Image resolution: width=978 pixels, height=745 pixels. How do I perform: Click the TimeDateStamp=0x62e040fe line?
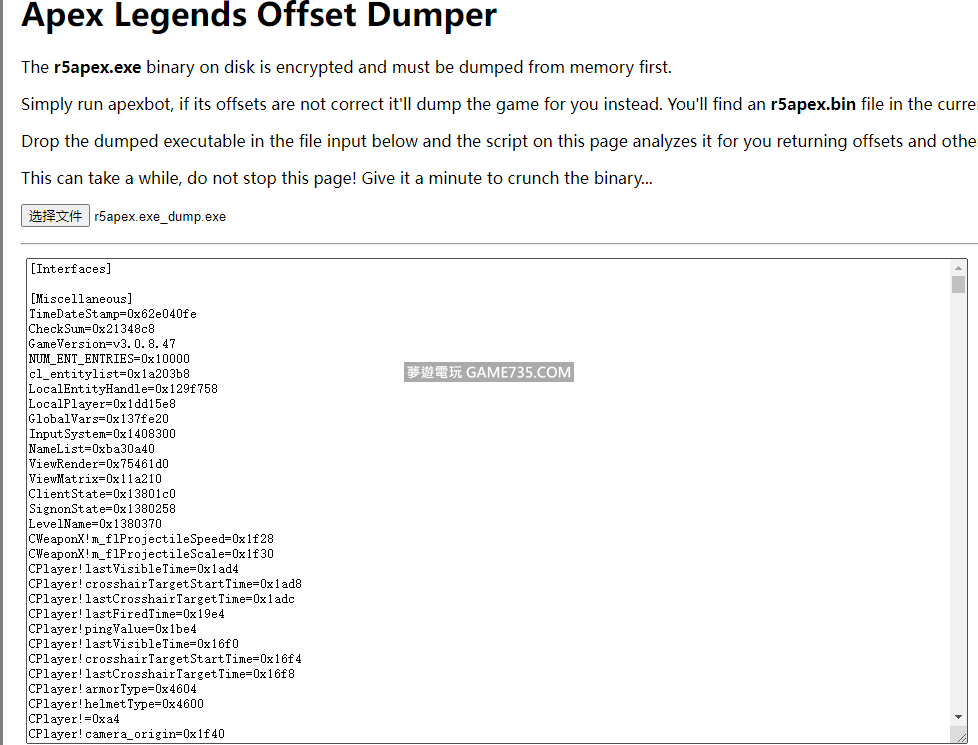coord(113,314)
